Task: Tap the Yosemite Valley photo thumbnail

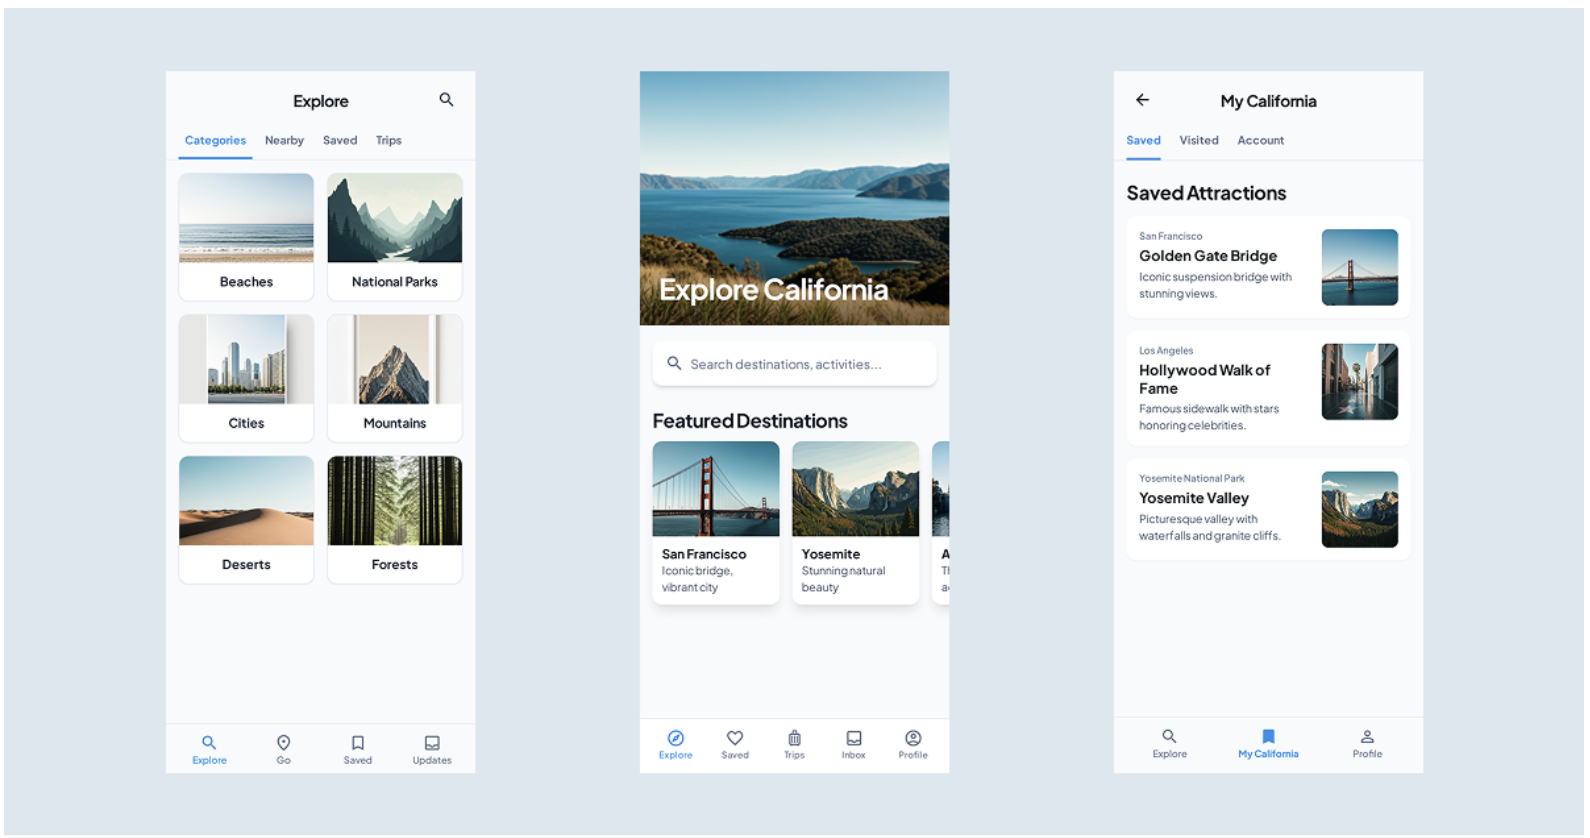Action: (x=1360, y=509)
